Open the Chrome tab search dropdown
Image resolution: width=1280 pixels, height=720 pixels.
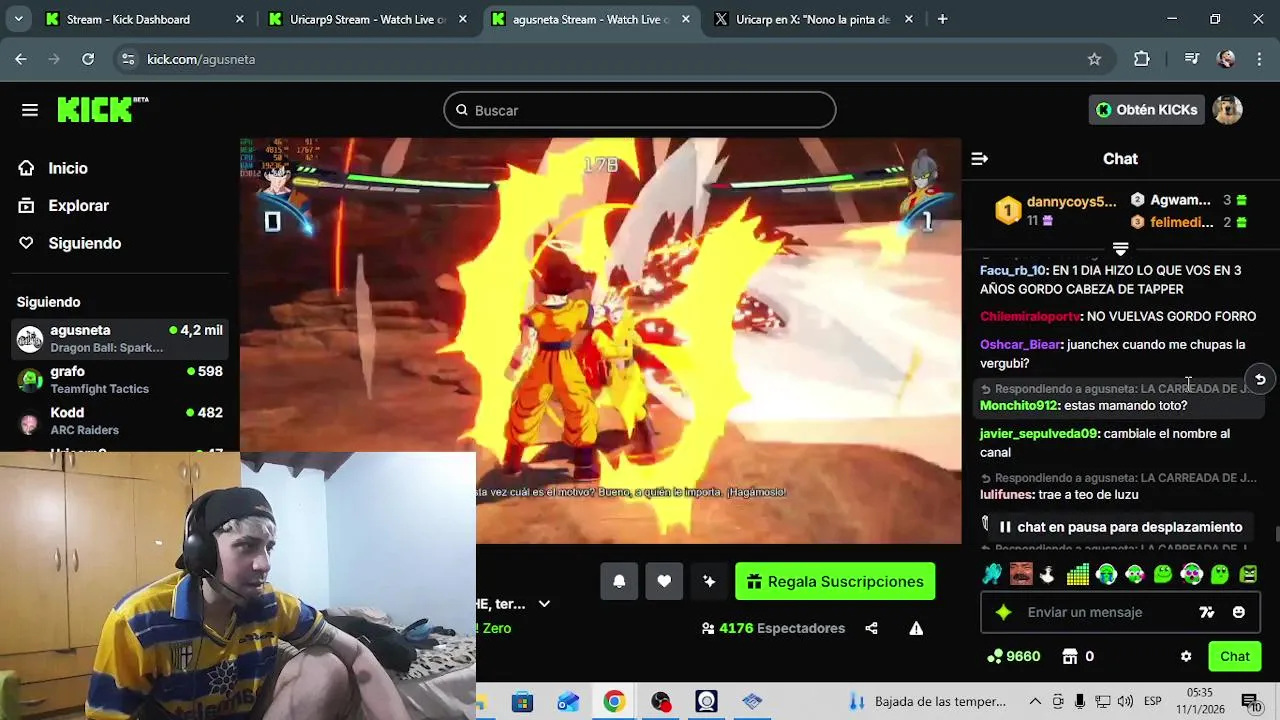[x=18, y=19]
